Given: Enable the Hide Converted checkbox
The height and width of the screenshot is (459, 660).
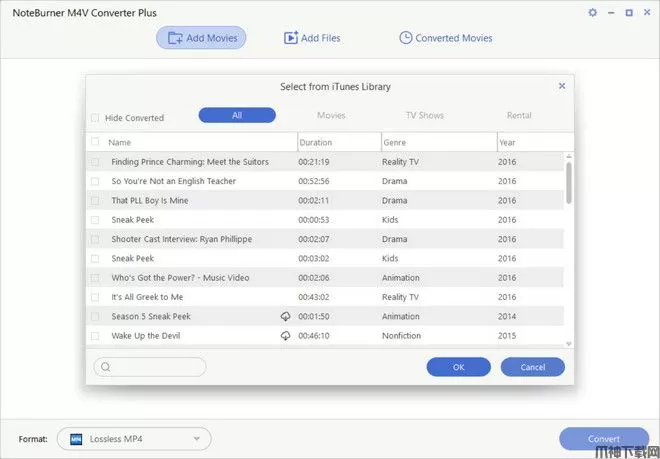Looking at the screenshot, I should [96, 118].
